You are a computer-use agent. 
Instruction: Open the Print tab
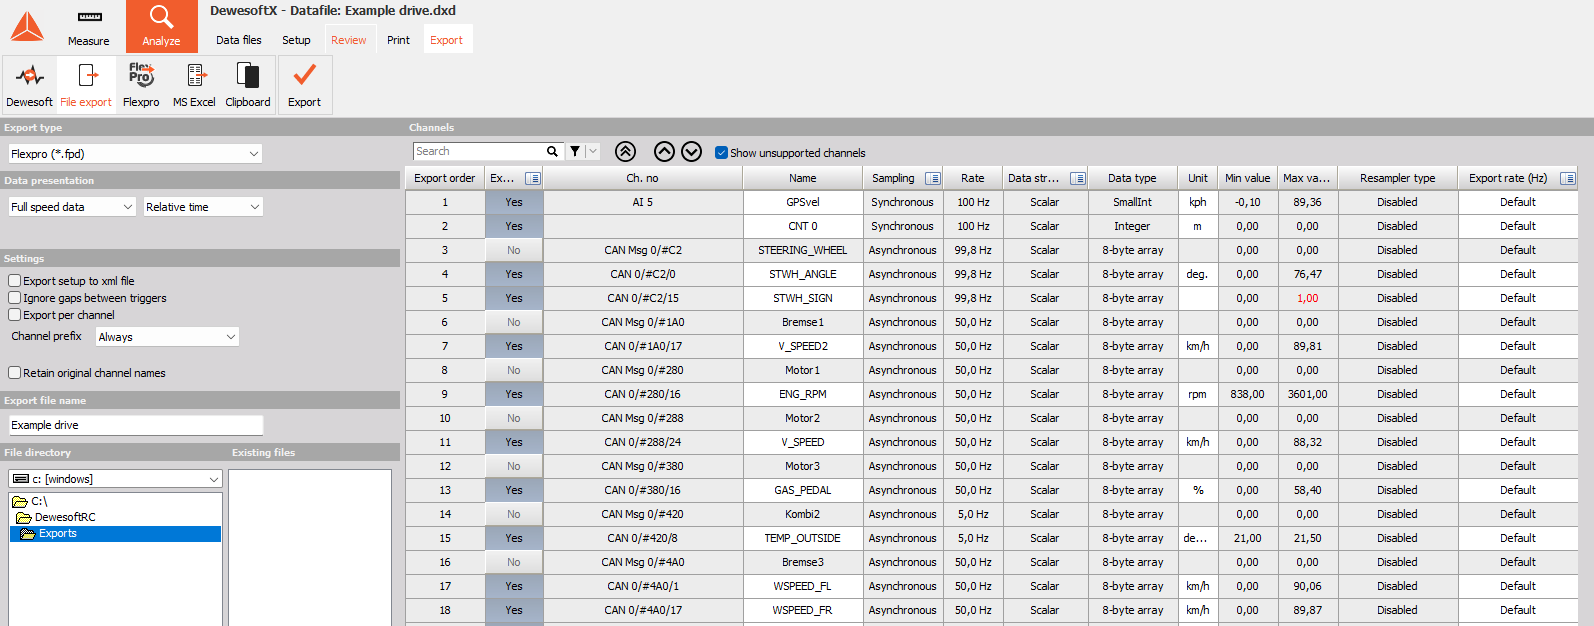coord(398,40)
